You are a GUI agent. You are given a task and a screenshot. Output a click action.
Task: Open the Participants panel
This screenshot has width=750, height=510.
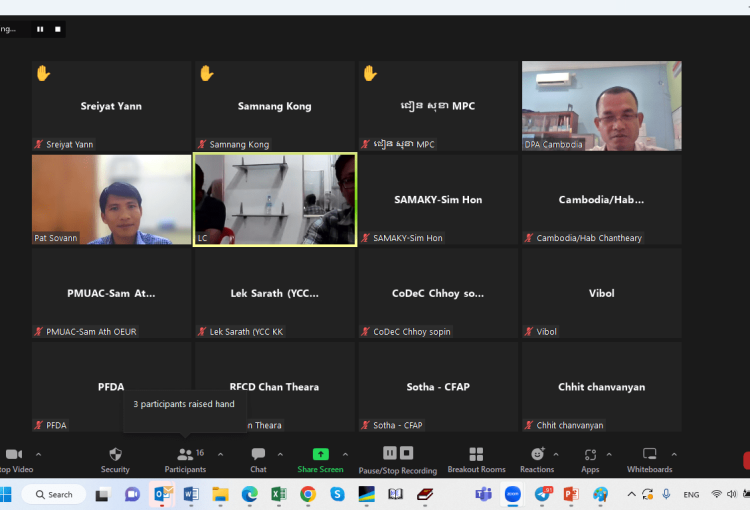(185, 459)
